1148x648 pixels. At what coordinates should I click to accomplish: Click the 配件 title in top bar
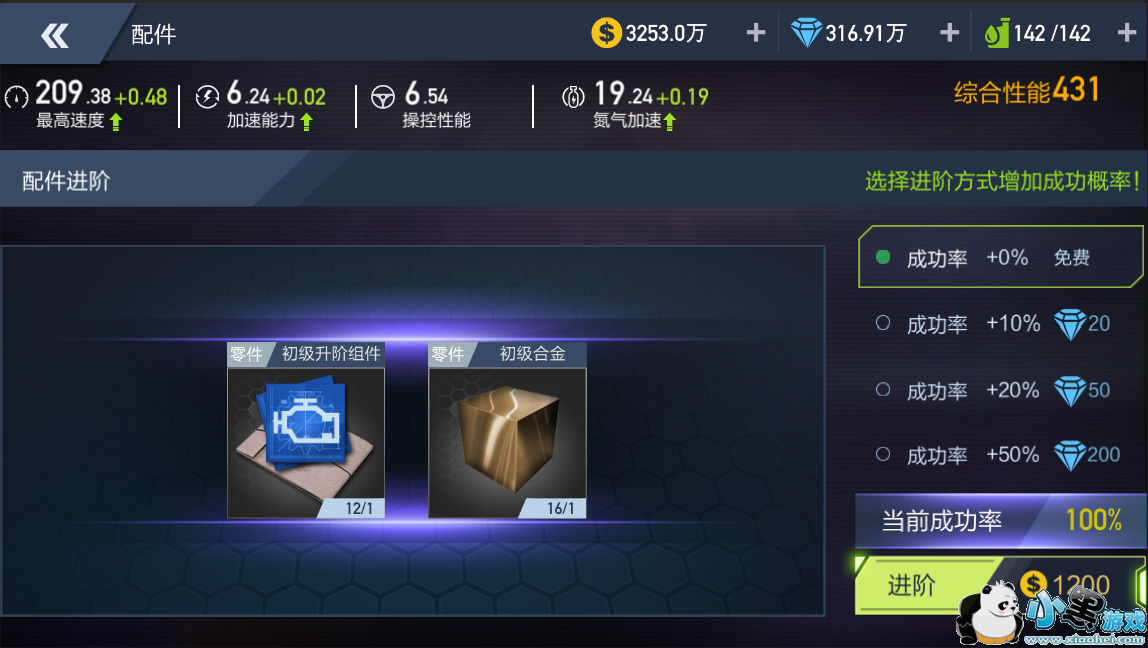[x=154, y=34]
